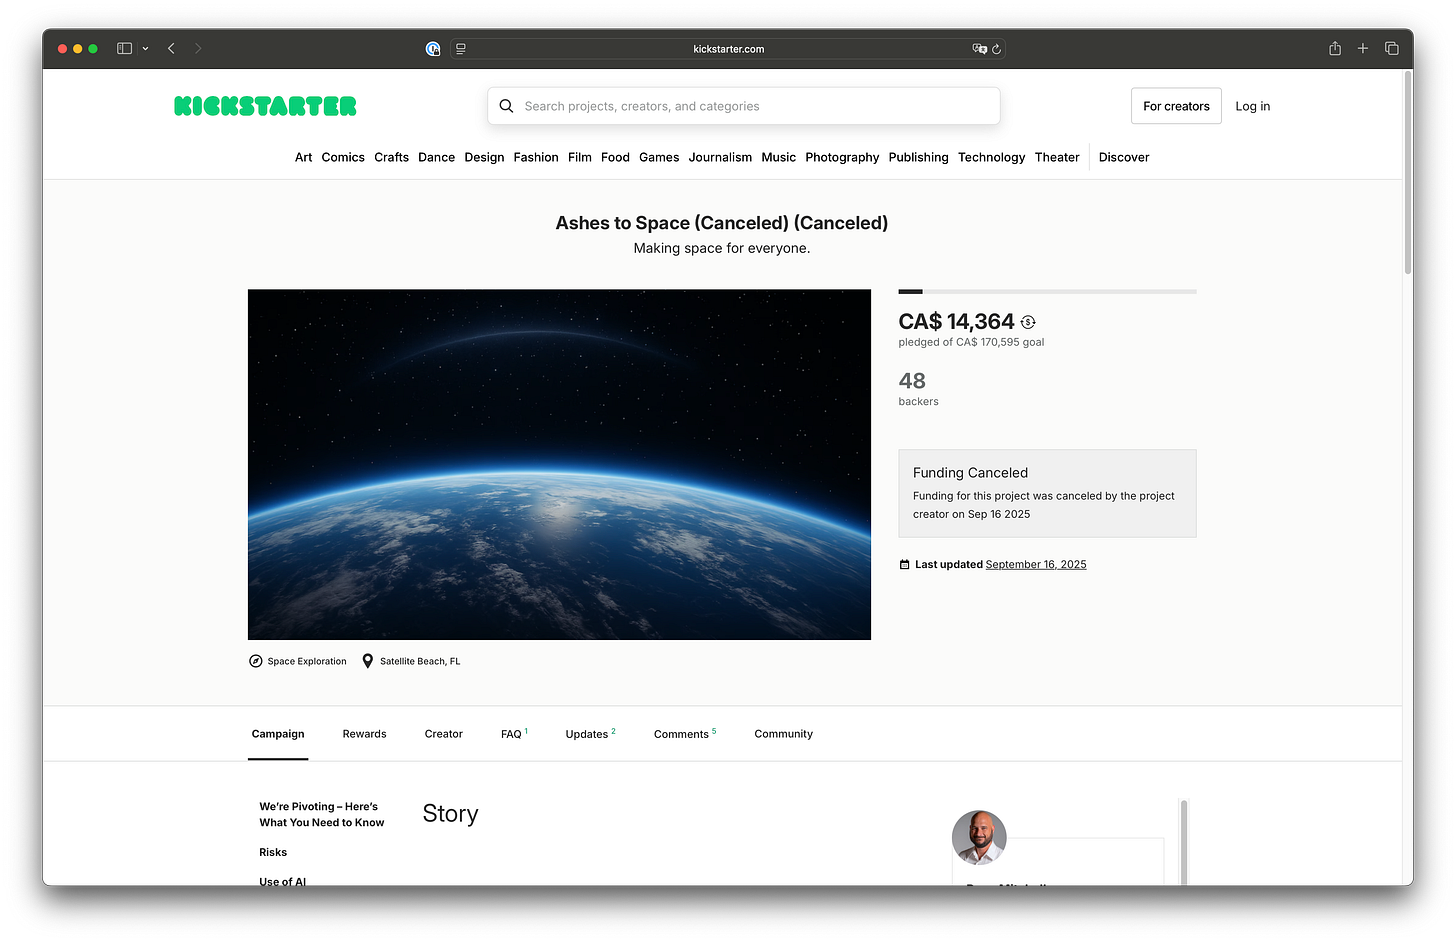The height and width of the screenshot is (942, 1456).
Task: Switch to the Rewards tab
Action: tap(364, 734)
